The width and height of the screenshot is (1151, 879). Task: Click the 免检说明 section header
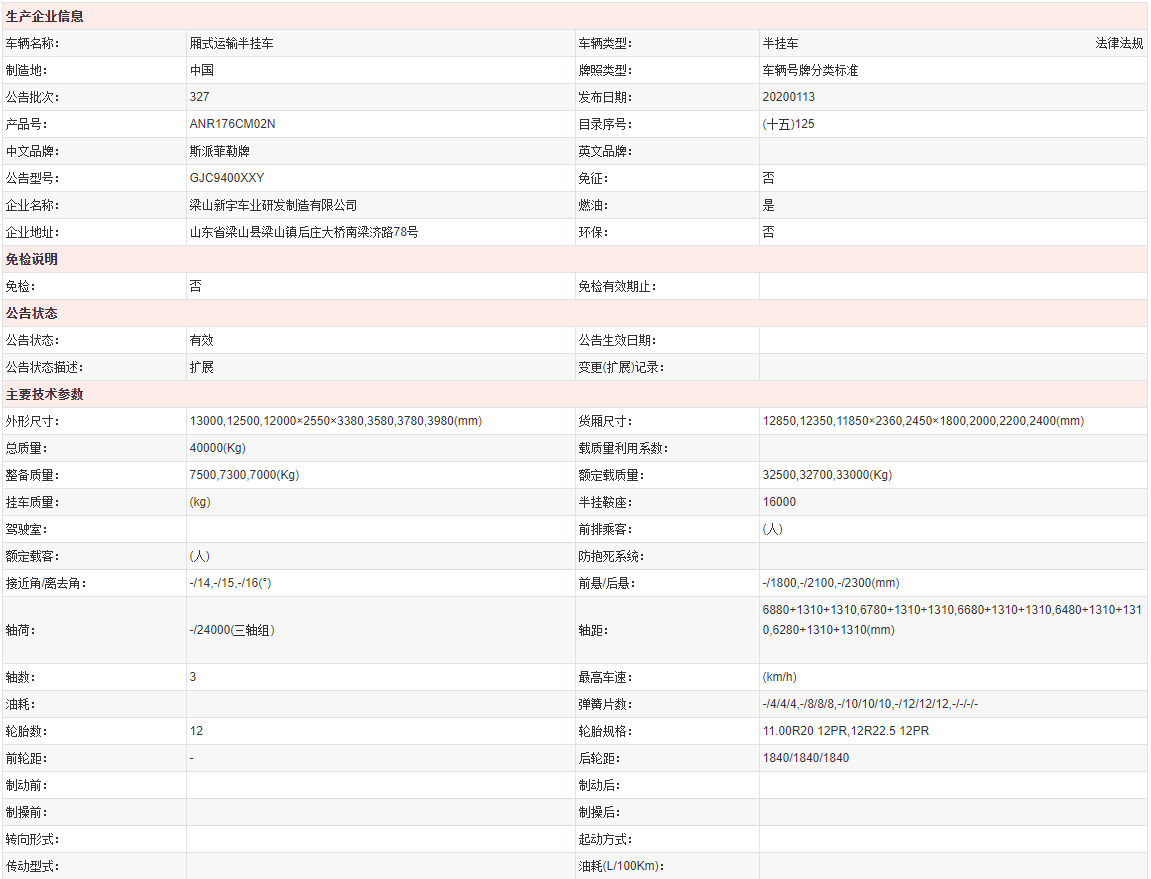coord(32,259)
